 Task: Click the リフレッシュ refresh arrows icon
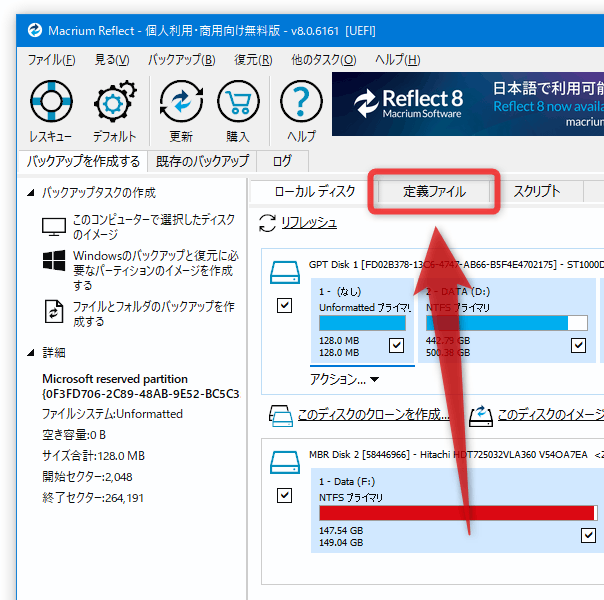tap(267, 223)
